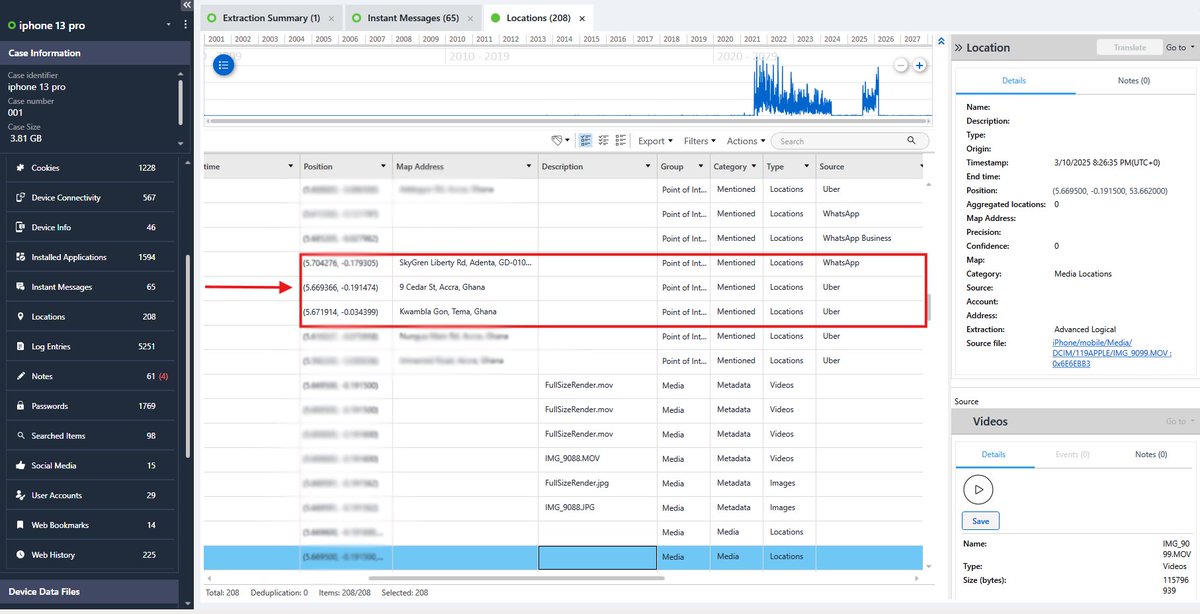Click the Translate button
Image resolution: width=1200 pixels, height=614 pixels.
pyautogui.click(x=1129, y=47)
